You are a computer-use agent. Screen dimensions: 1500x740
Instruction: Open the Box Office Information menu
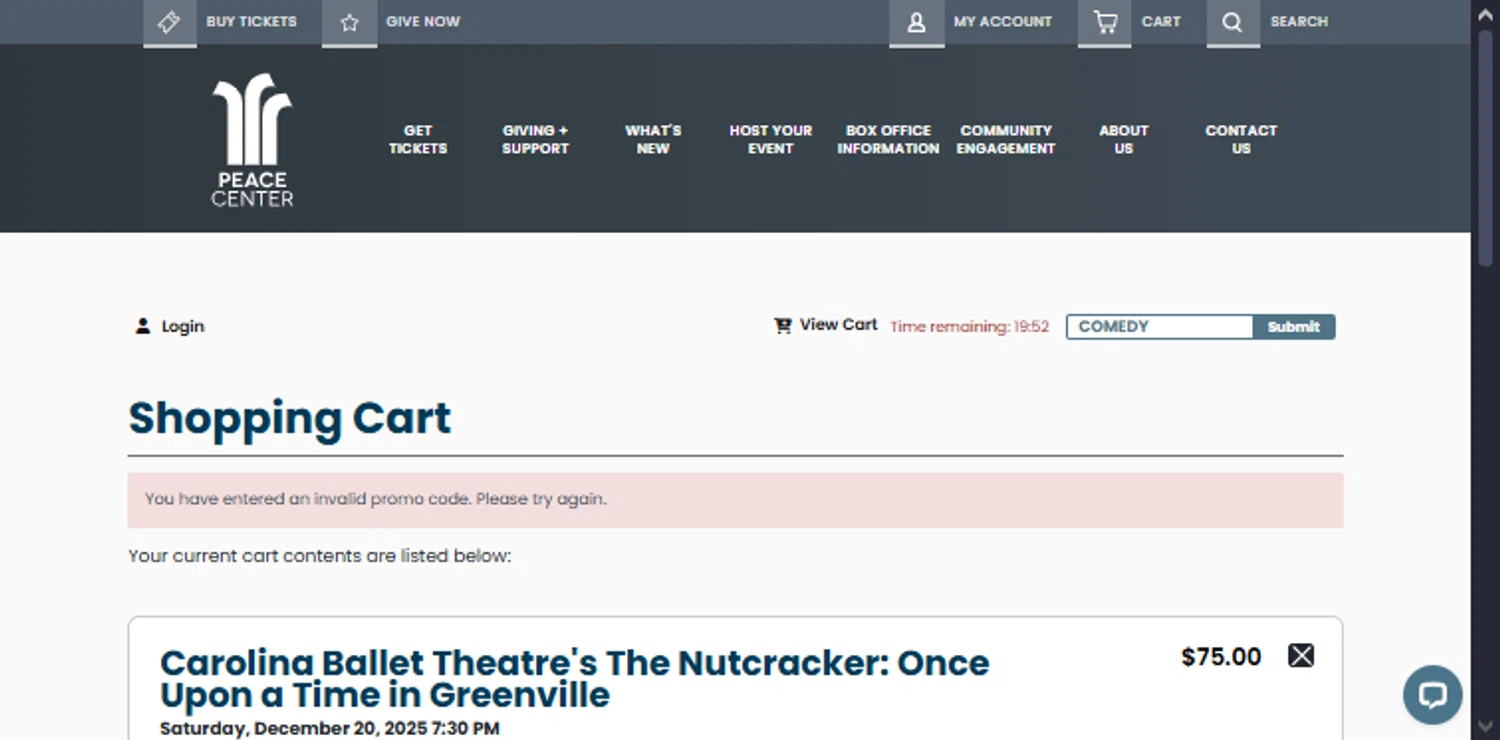tap(888, 139)
